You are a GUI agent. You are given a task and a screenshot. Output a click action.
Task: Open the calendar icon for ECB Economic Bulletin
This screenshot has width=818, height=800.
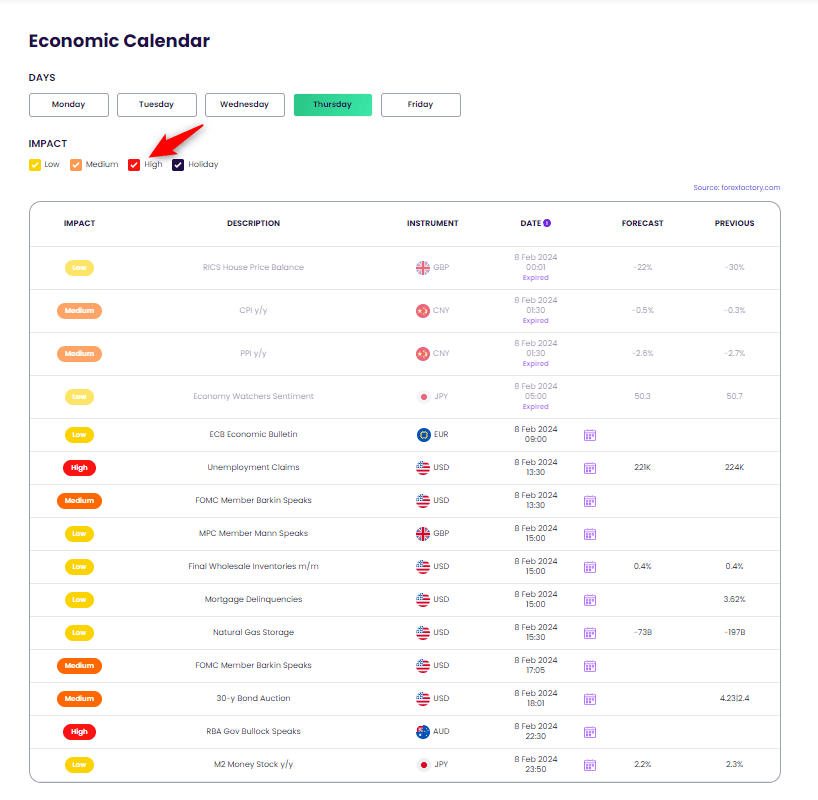click(x=590, y=435)
